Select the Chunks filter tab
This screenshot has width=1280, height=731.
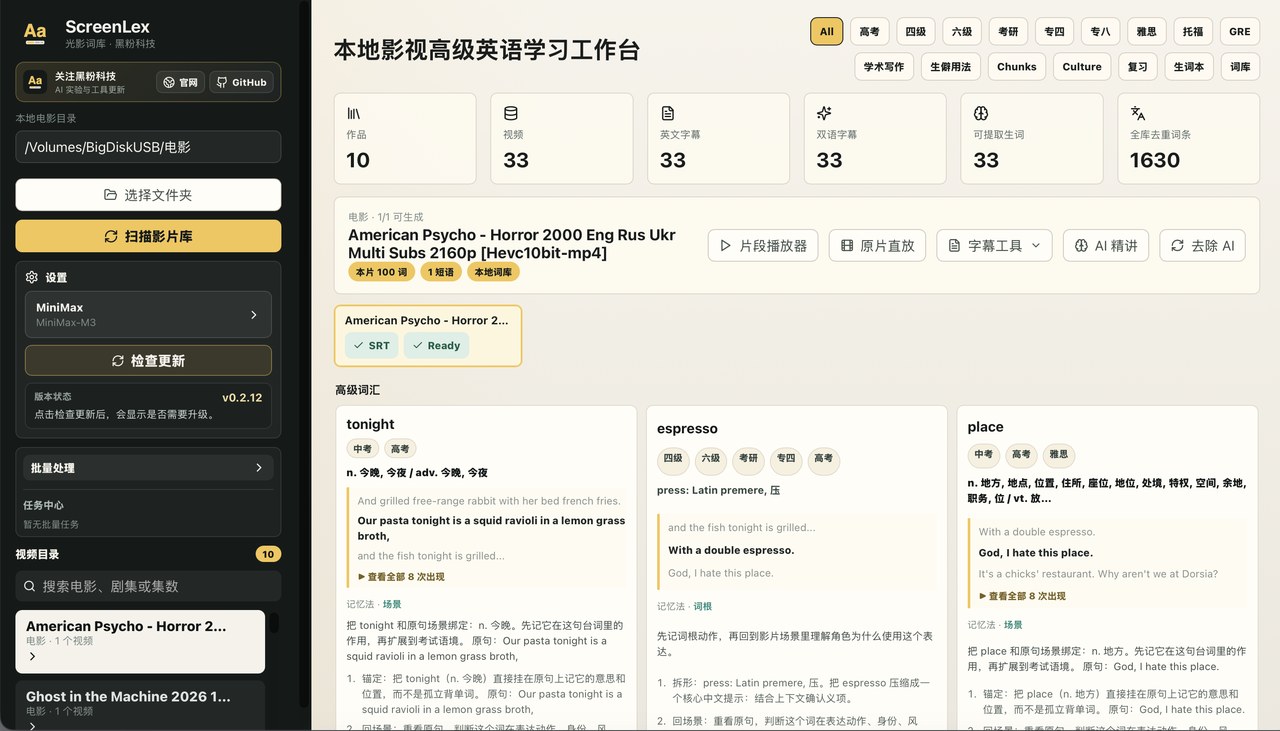(1017, 66)
